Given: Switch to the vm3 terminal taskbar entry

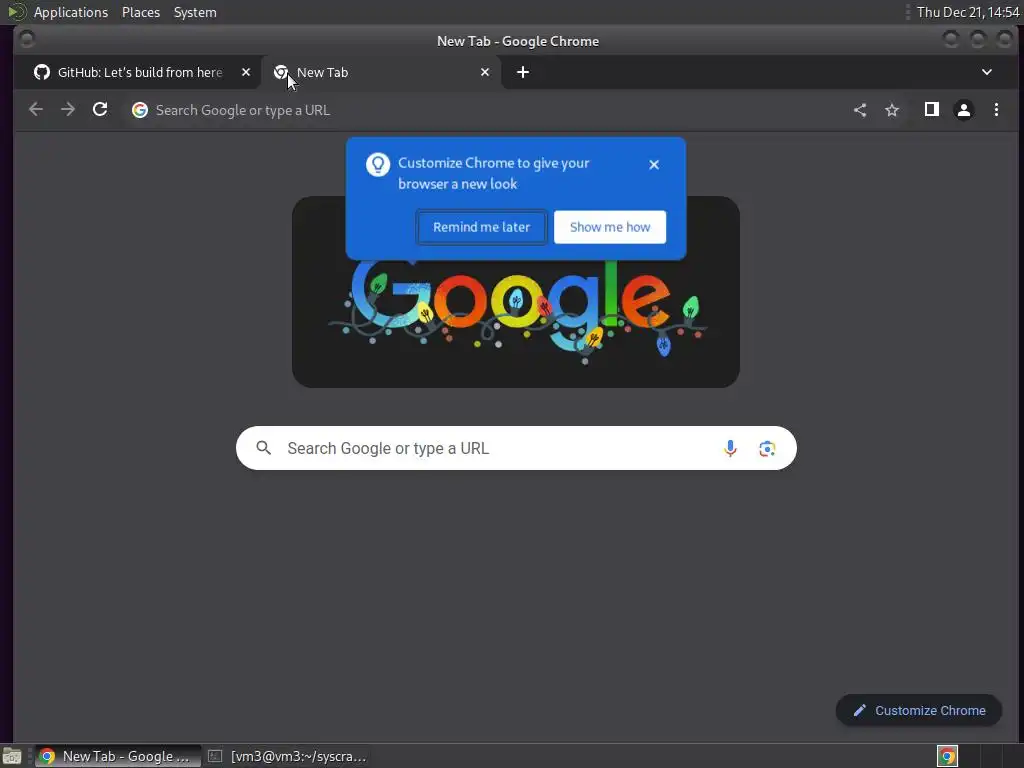Looking at the screenshot, I should pyautogui.click(x=287, y=756).
